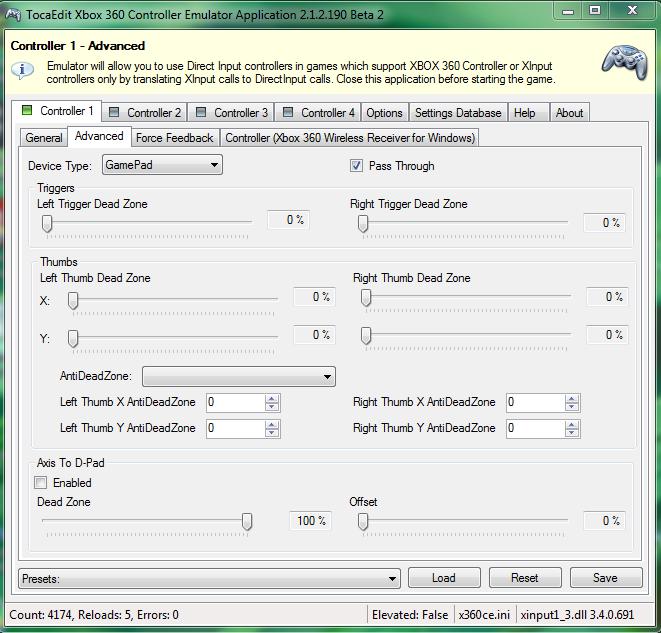Enable the Axis To D-Pad checkbox
Screen dimensions: 661x633
tap(40, 483)
